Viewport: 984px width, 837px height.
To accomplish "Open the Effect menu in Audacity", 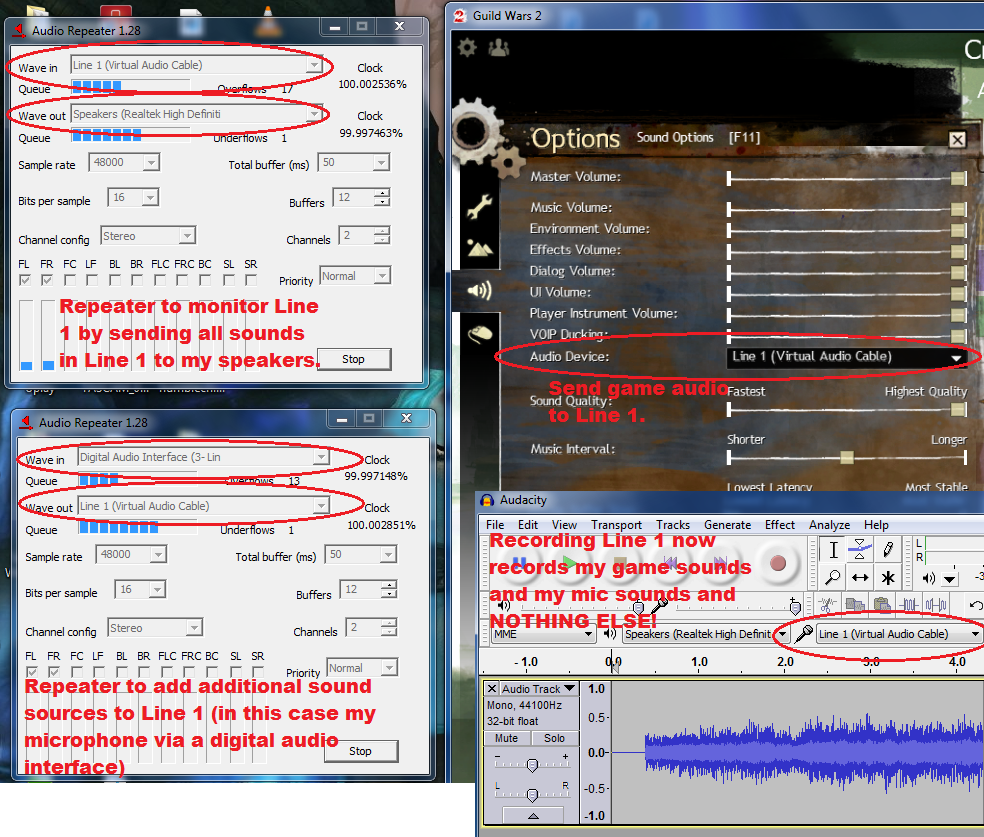I will 779,525.
